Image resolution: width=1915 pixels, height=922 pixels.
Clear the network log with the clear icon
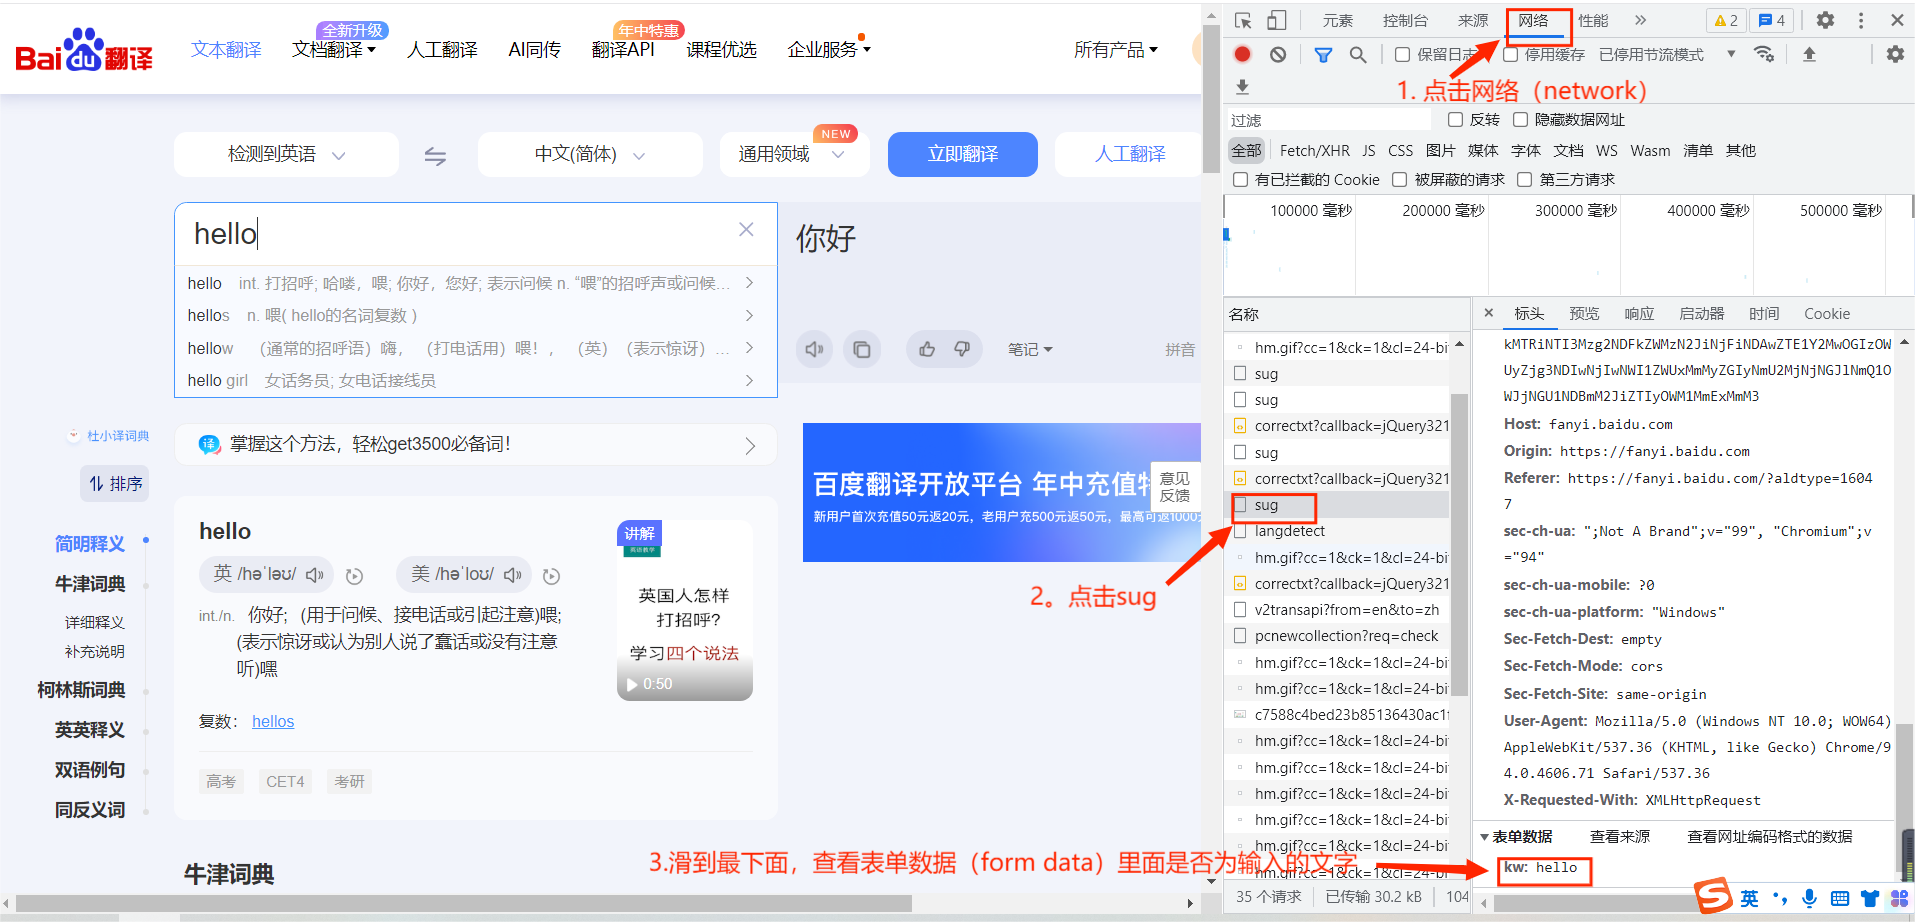point(1278,54)
